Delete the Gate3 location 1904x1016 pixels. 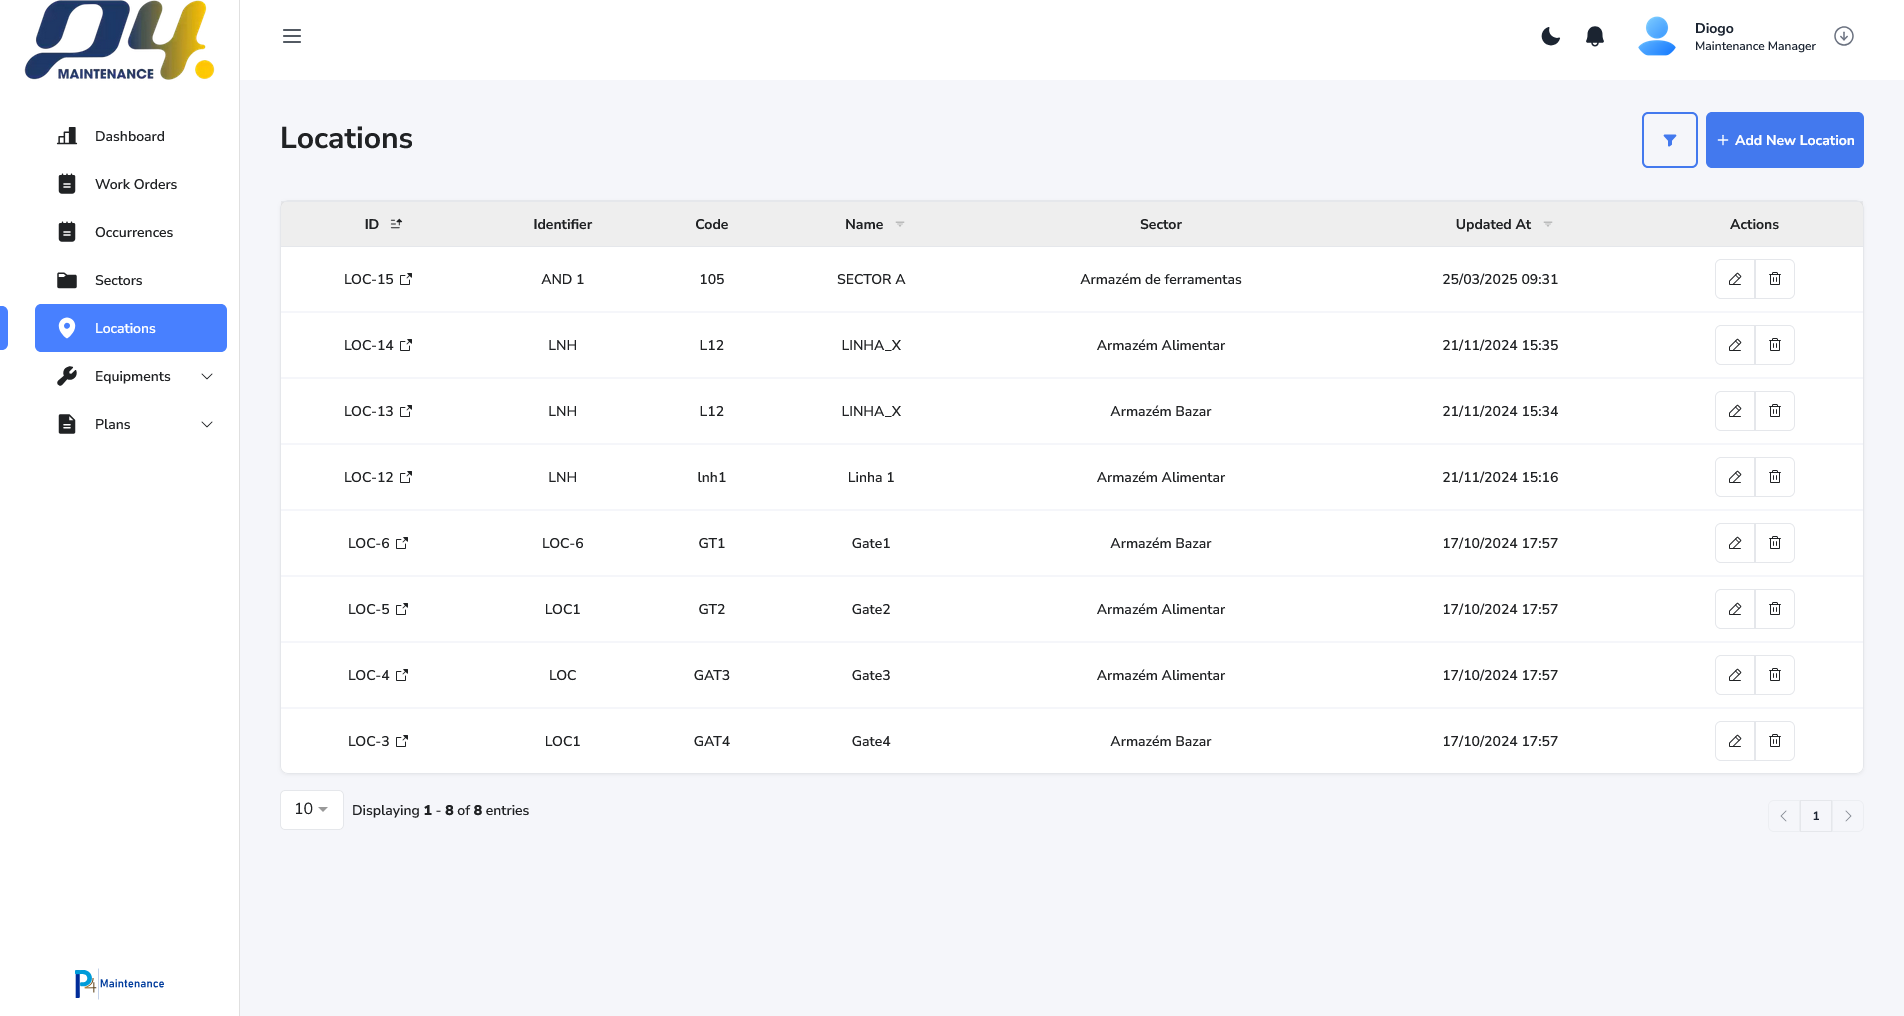tap(1775, 675)
